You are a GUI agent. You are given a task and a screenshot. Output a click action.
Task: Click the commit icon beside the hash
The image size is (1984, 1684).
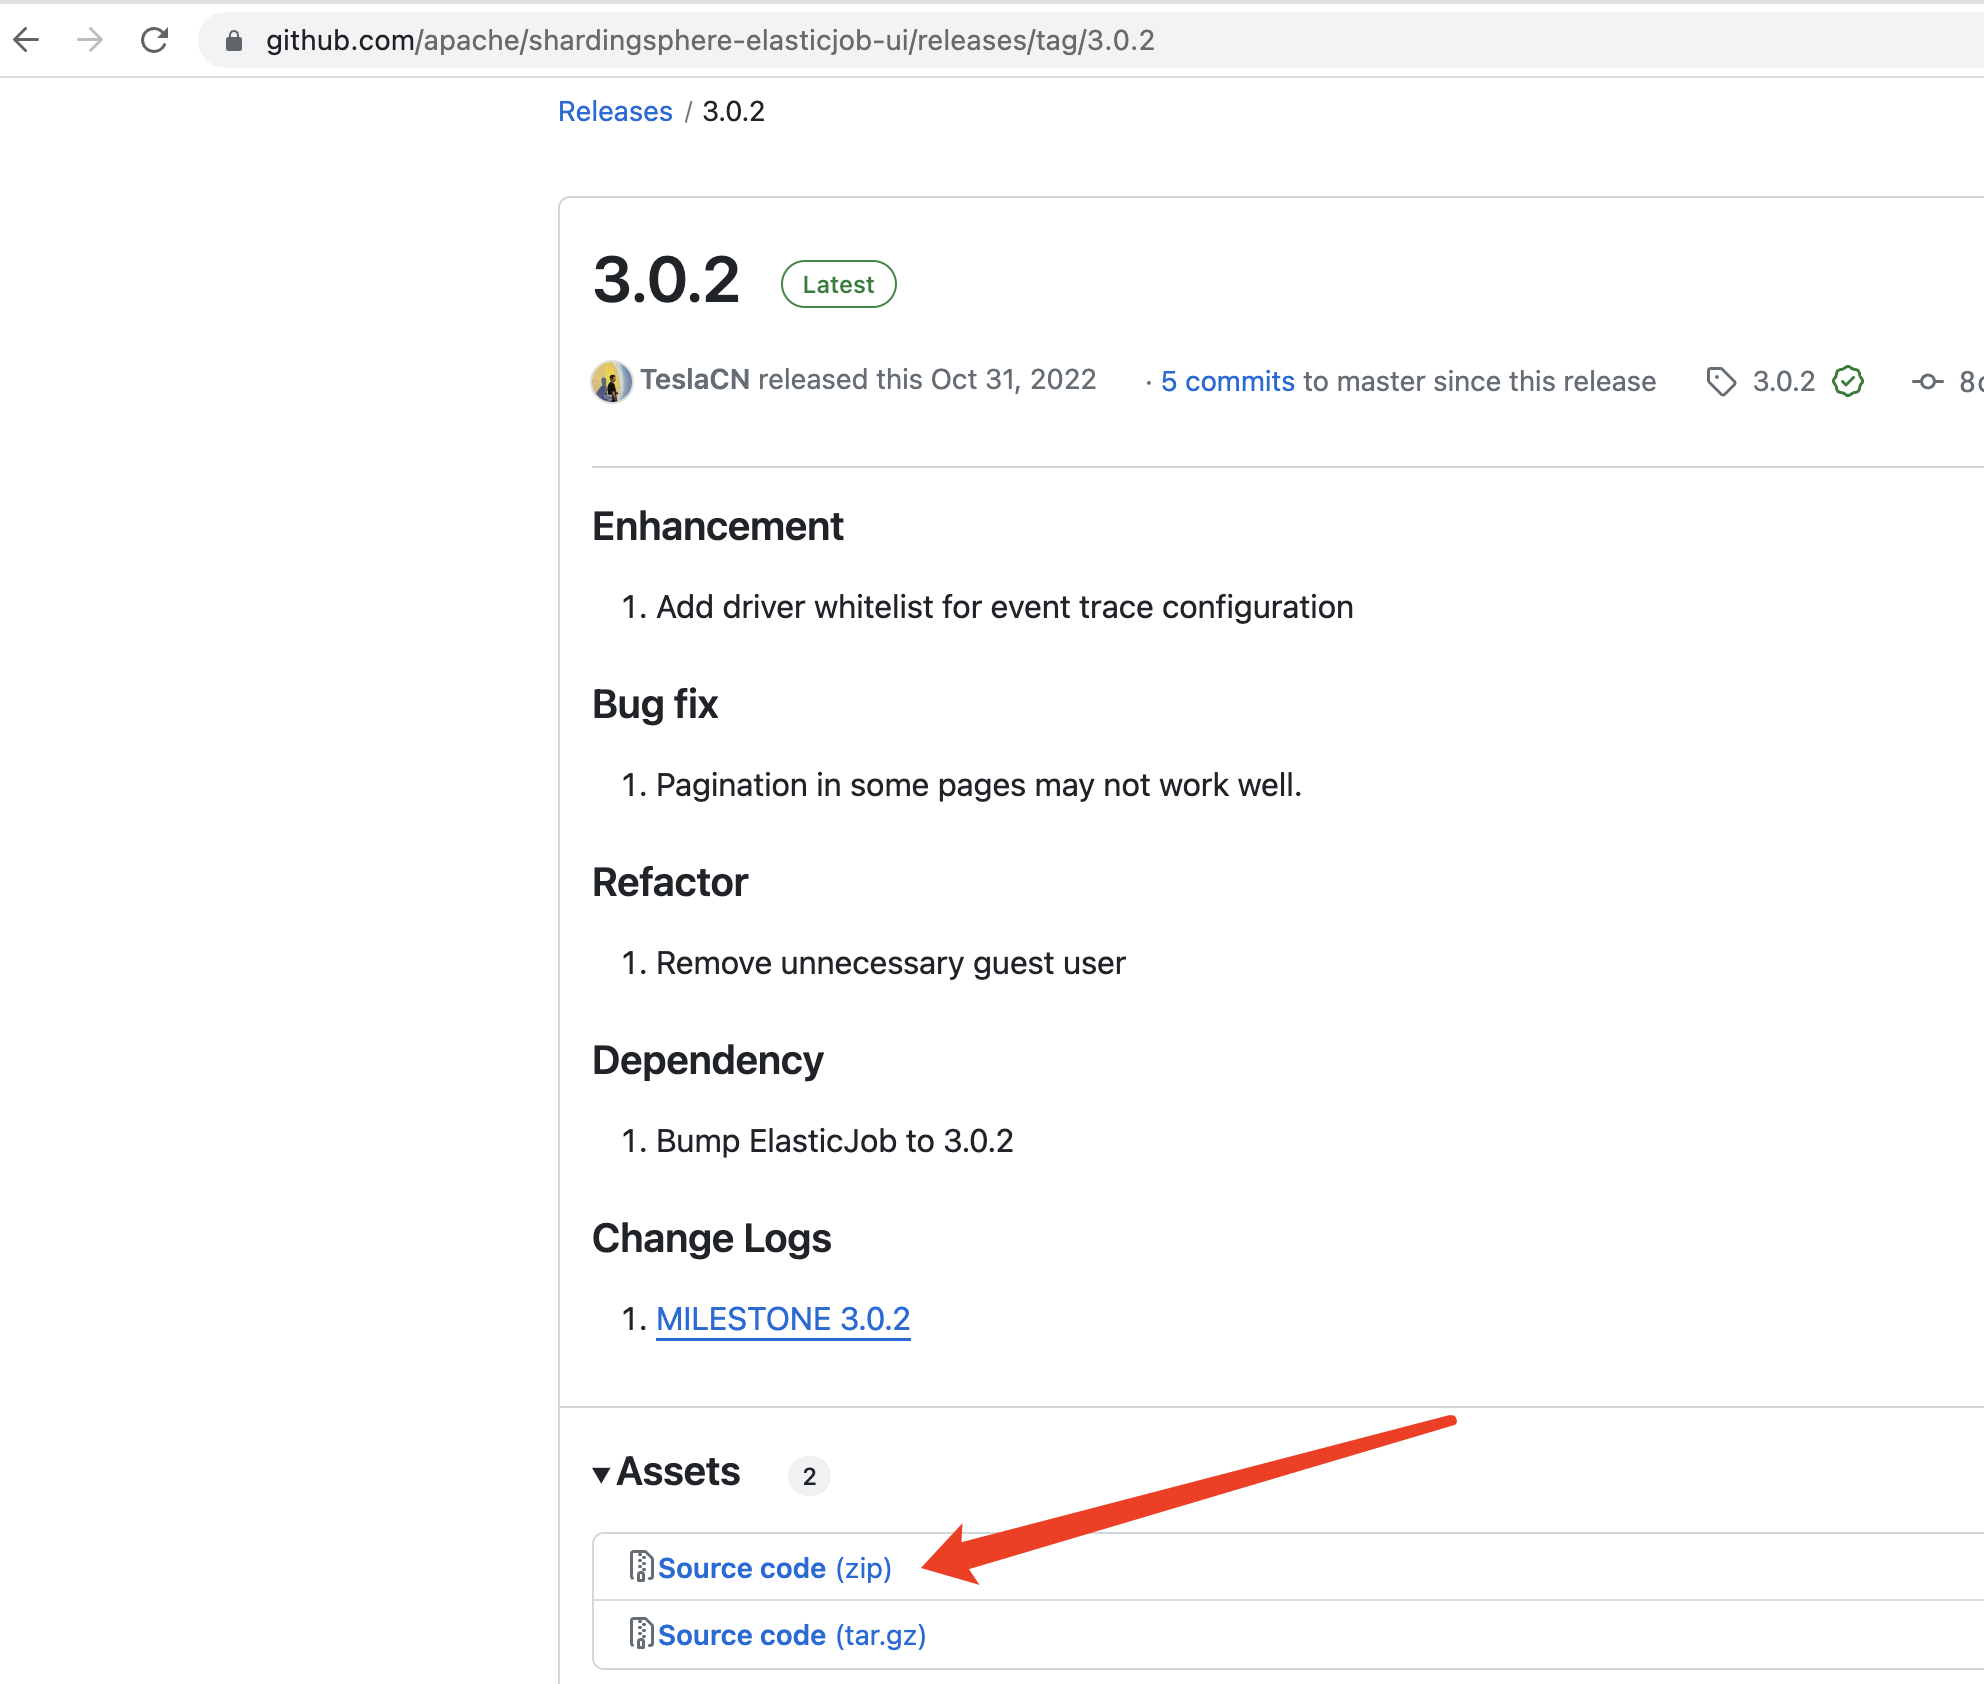[x=1927, y=381]
